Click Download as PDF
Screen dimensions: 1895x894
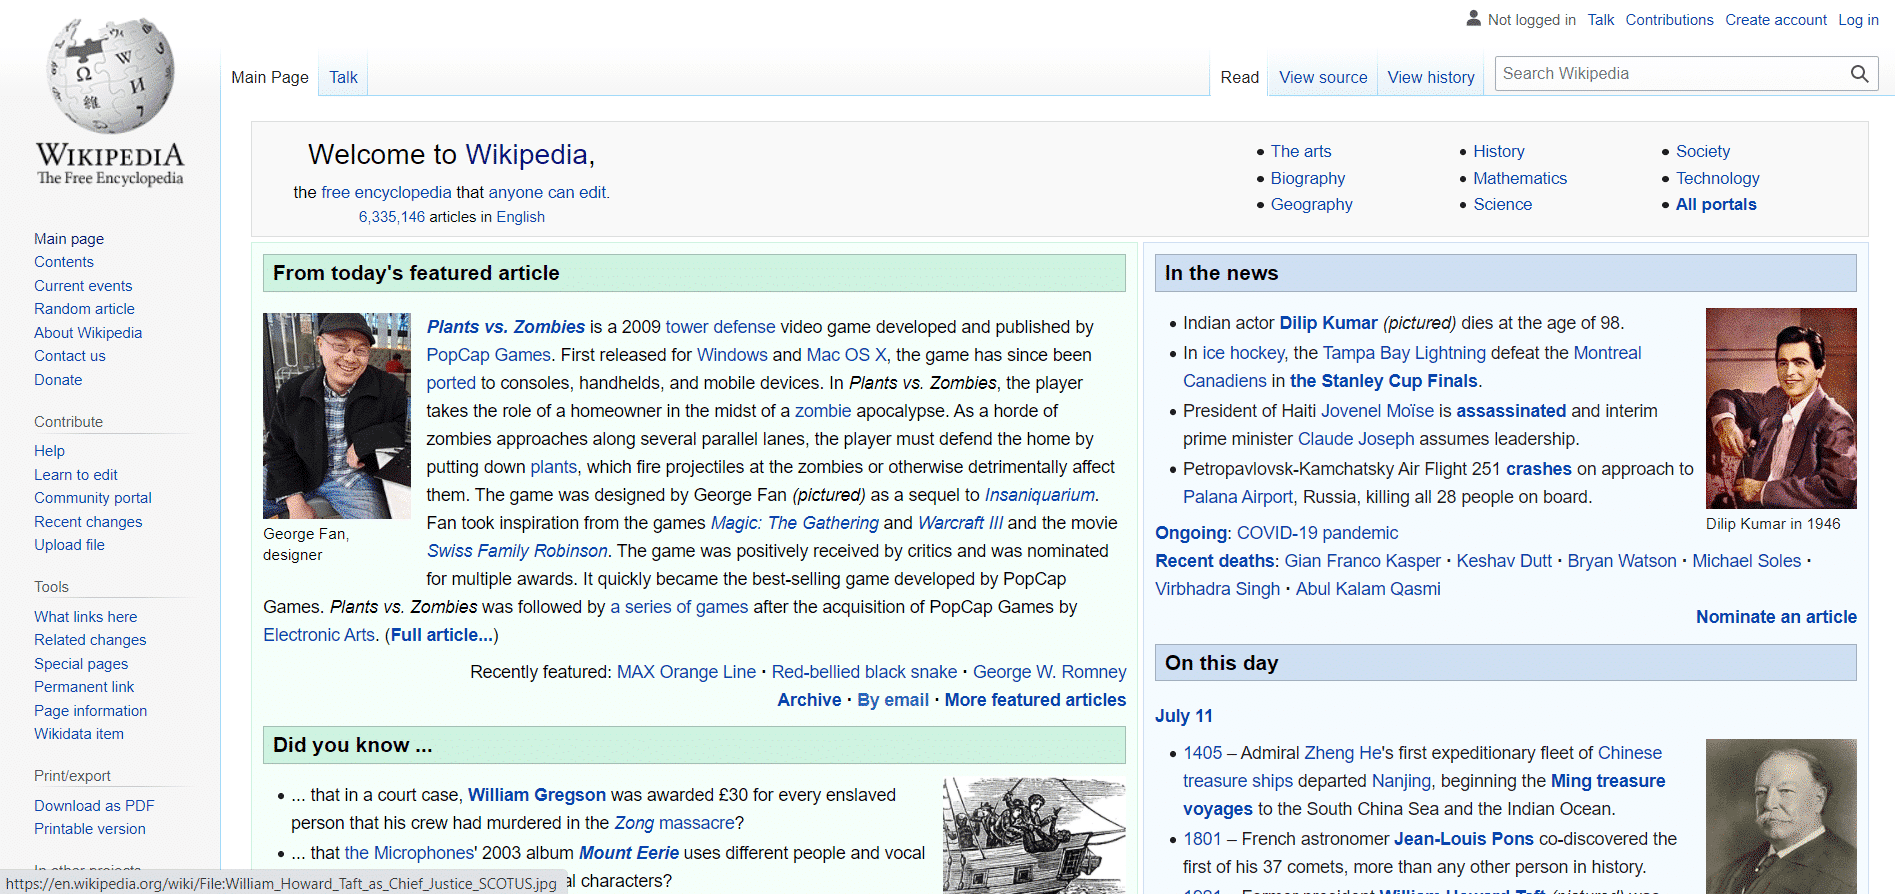[x=94, y=806]
